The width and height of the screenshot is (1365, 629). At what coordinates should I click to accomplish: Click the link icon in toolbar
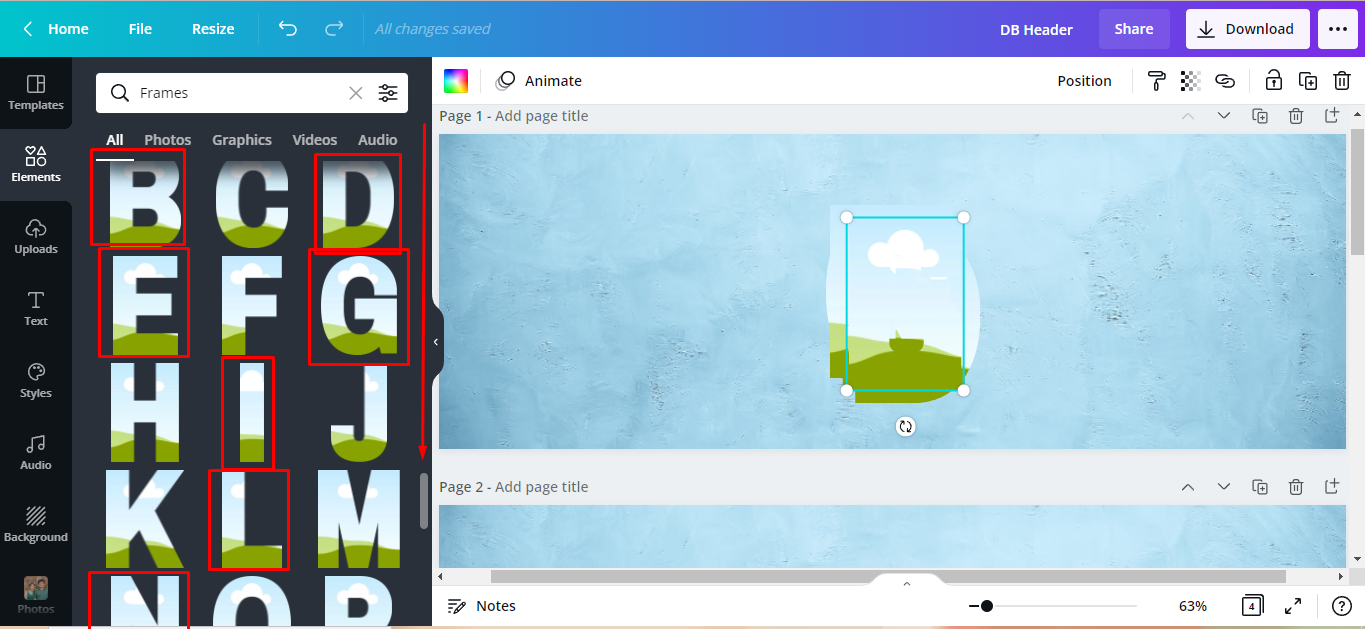(x=1225, y=81)
